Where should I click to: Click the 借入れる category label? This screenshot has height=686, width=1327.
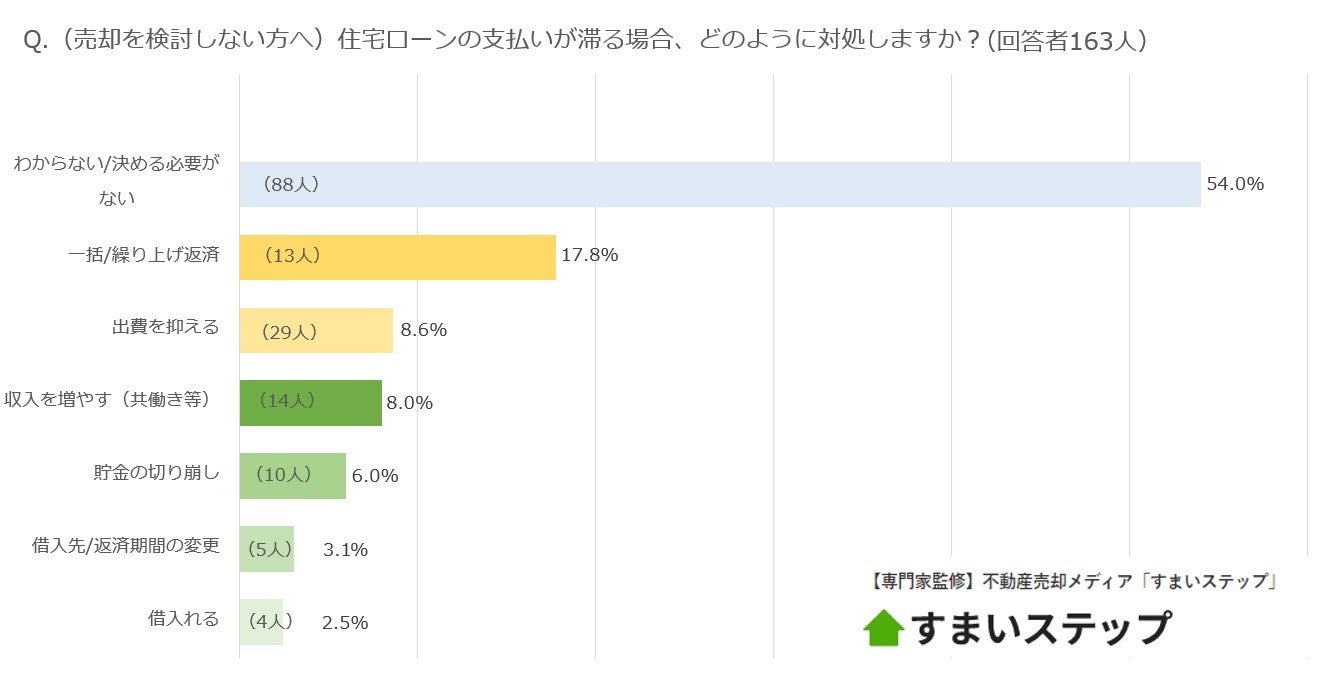click(x=183, y=619)
